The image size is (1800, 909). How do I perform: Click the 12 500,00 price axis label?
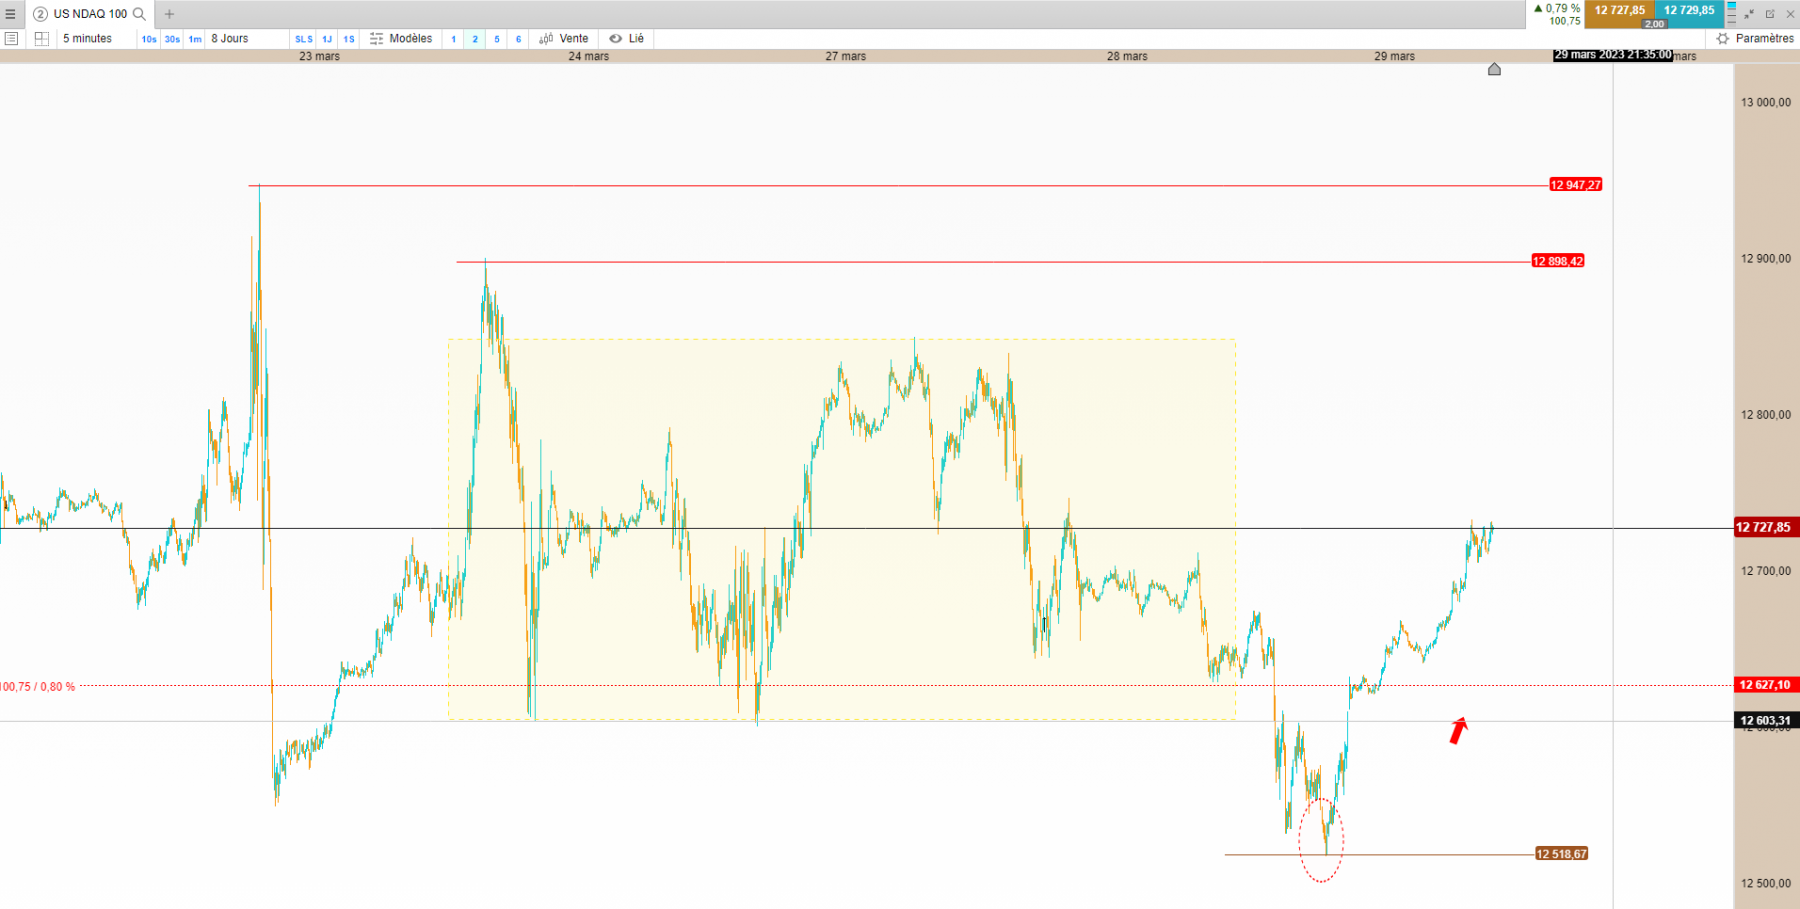coord(1766,883)
